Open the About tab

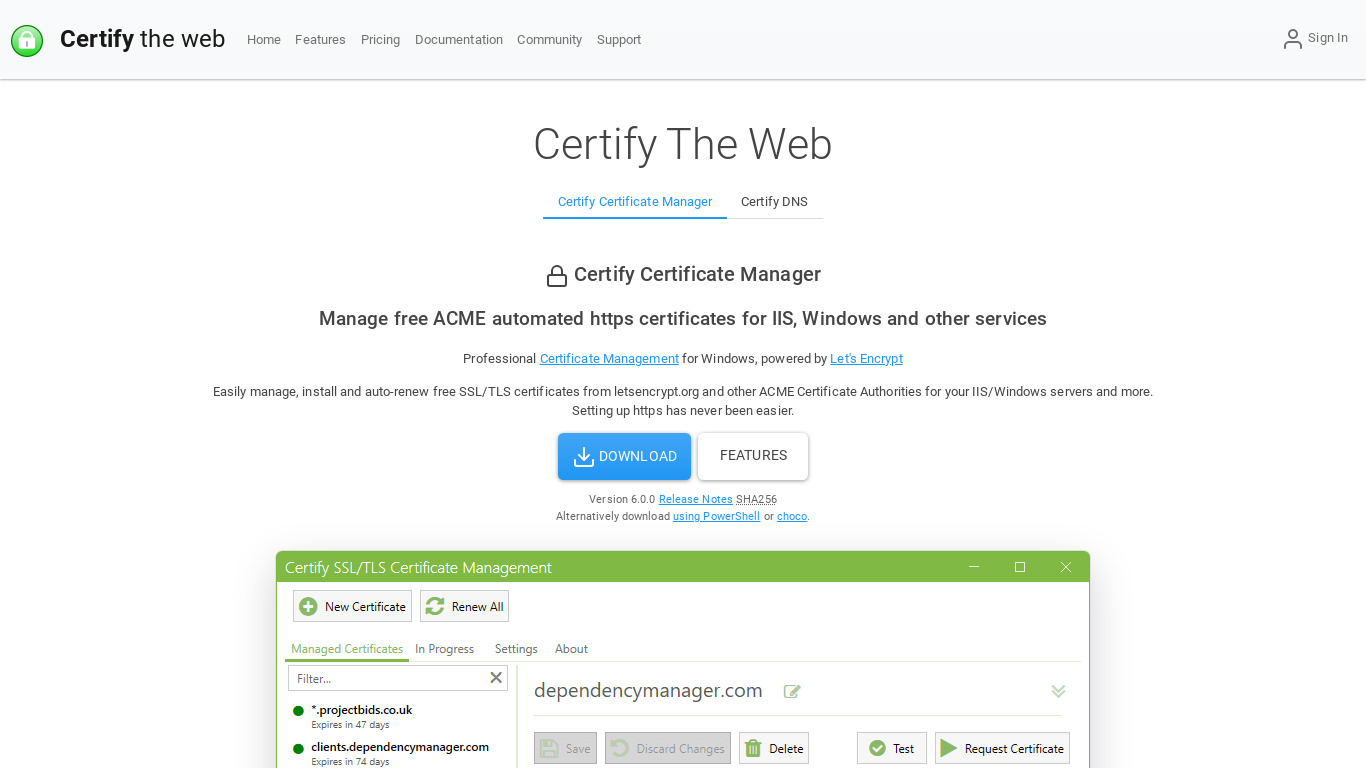571,649
